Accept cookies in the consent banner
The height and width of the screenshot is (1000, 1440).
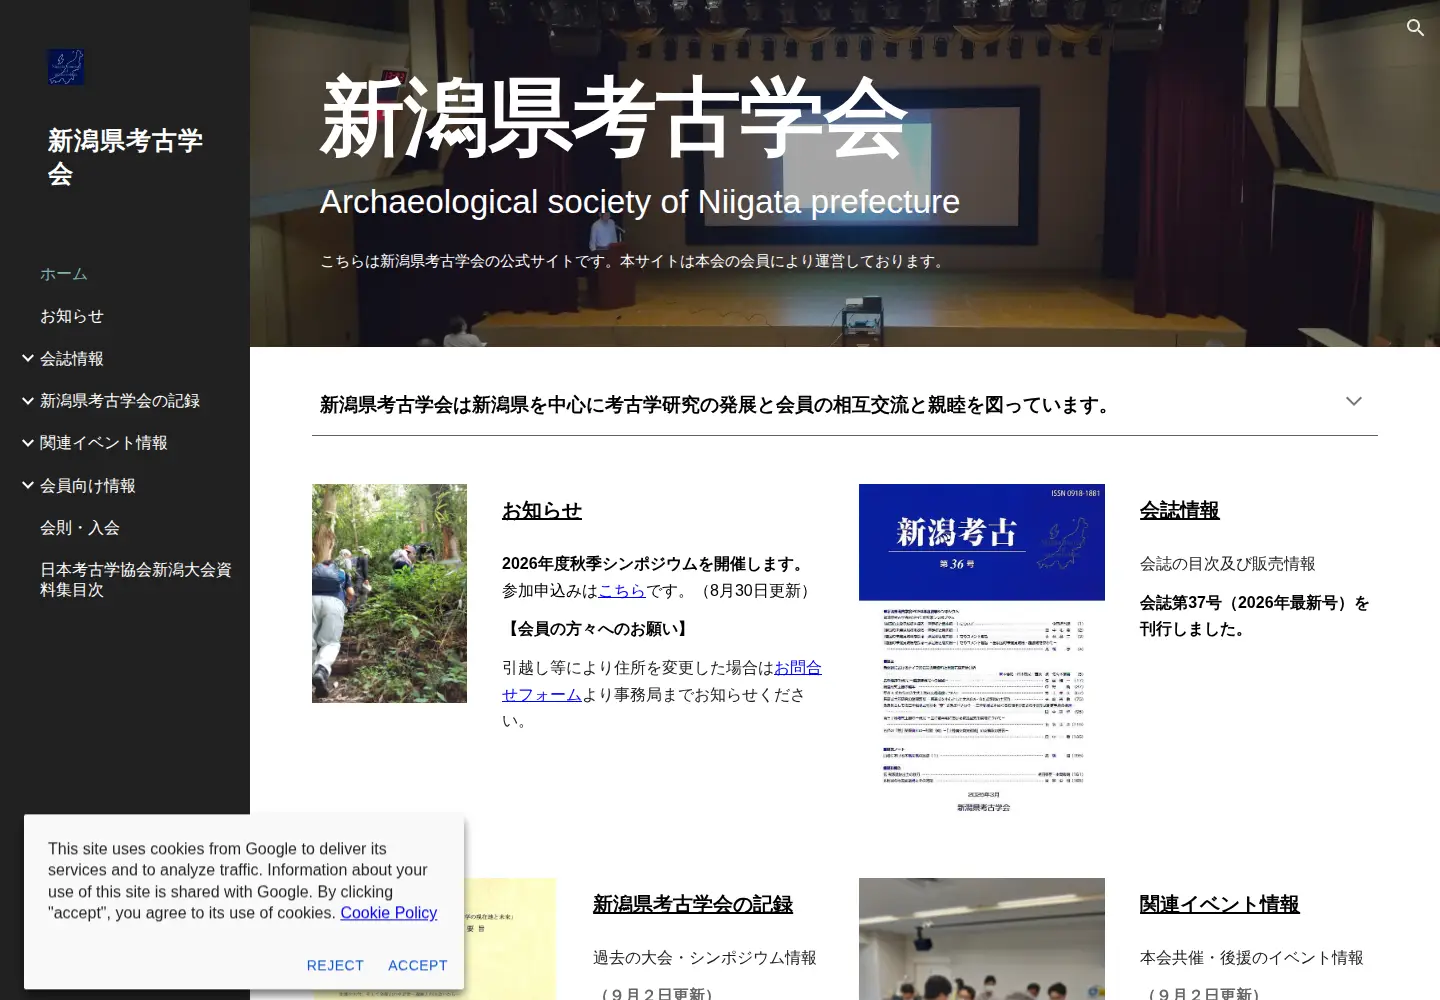(x=418, y=966)
